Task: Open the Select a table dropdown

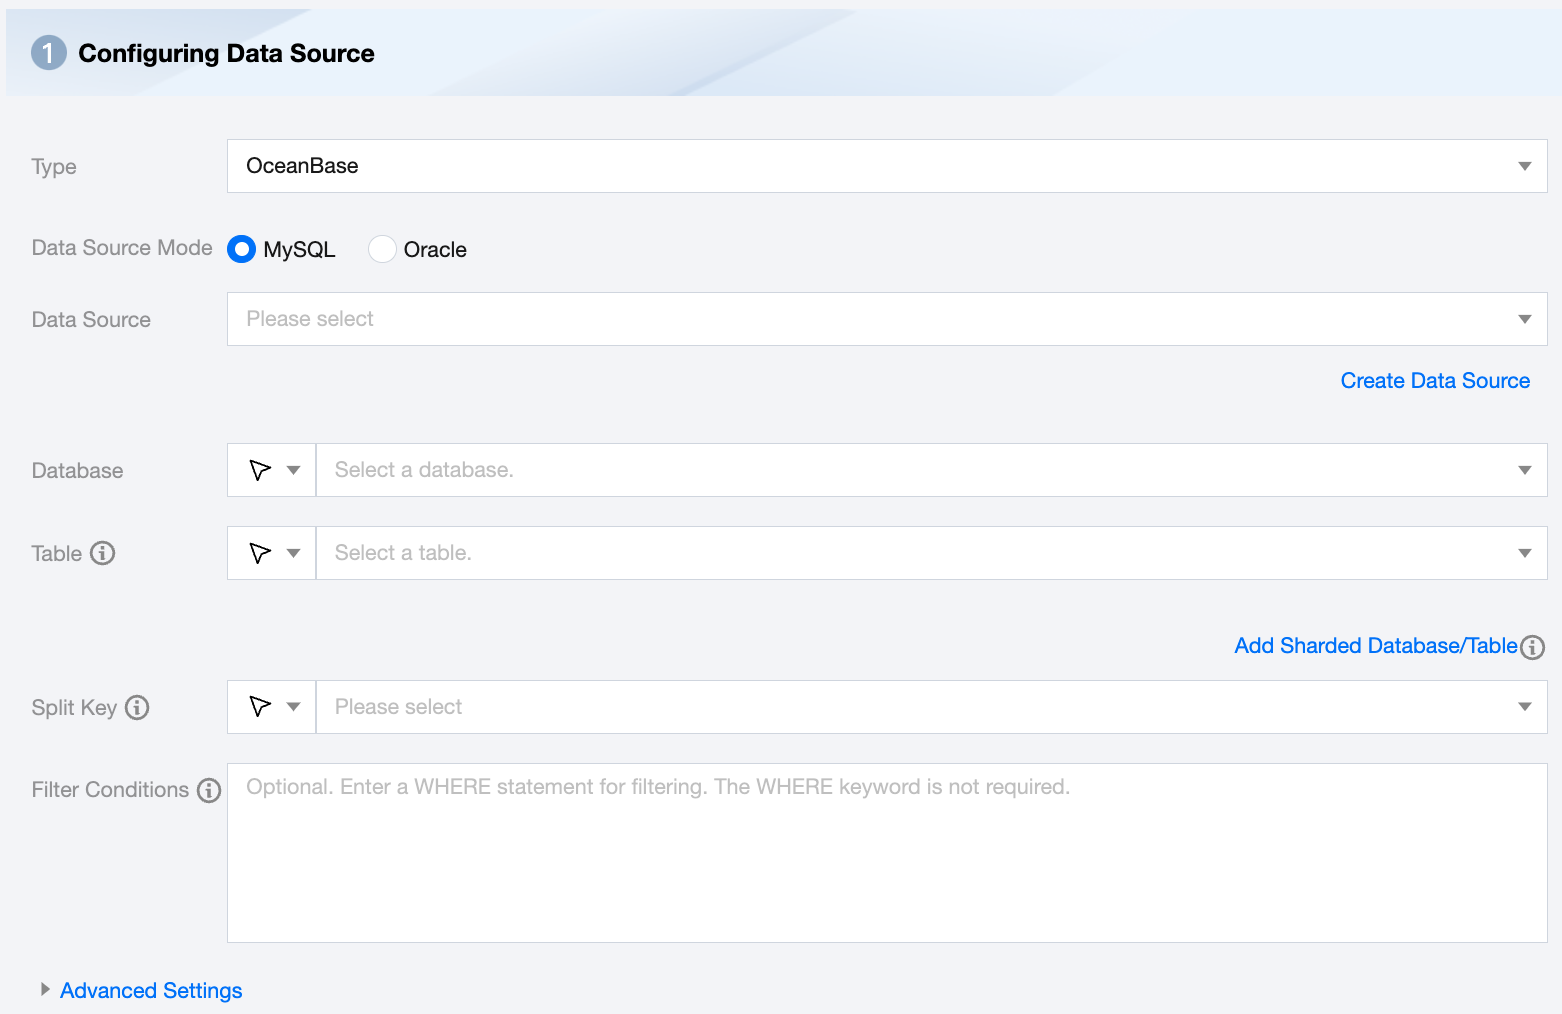Action: coord(932,553)
